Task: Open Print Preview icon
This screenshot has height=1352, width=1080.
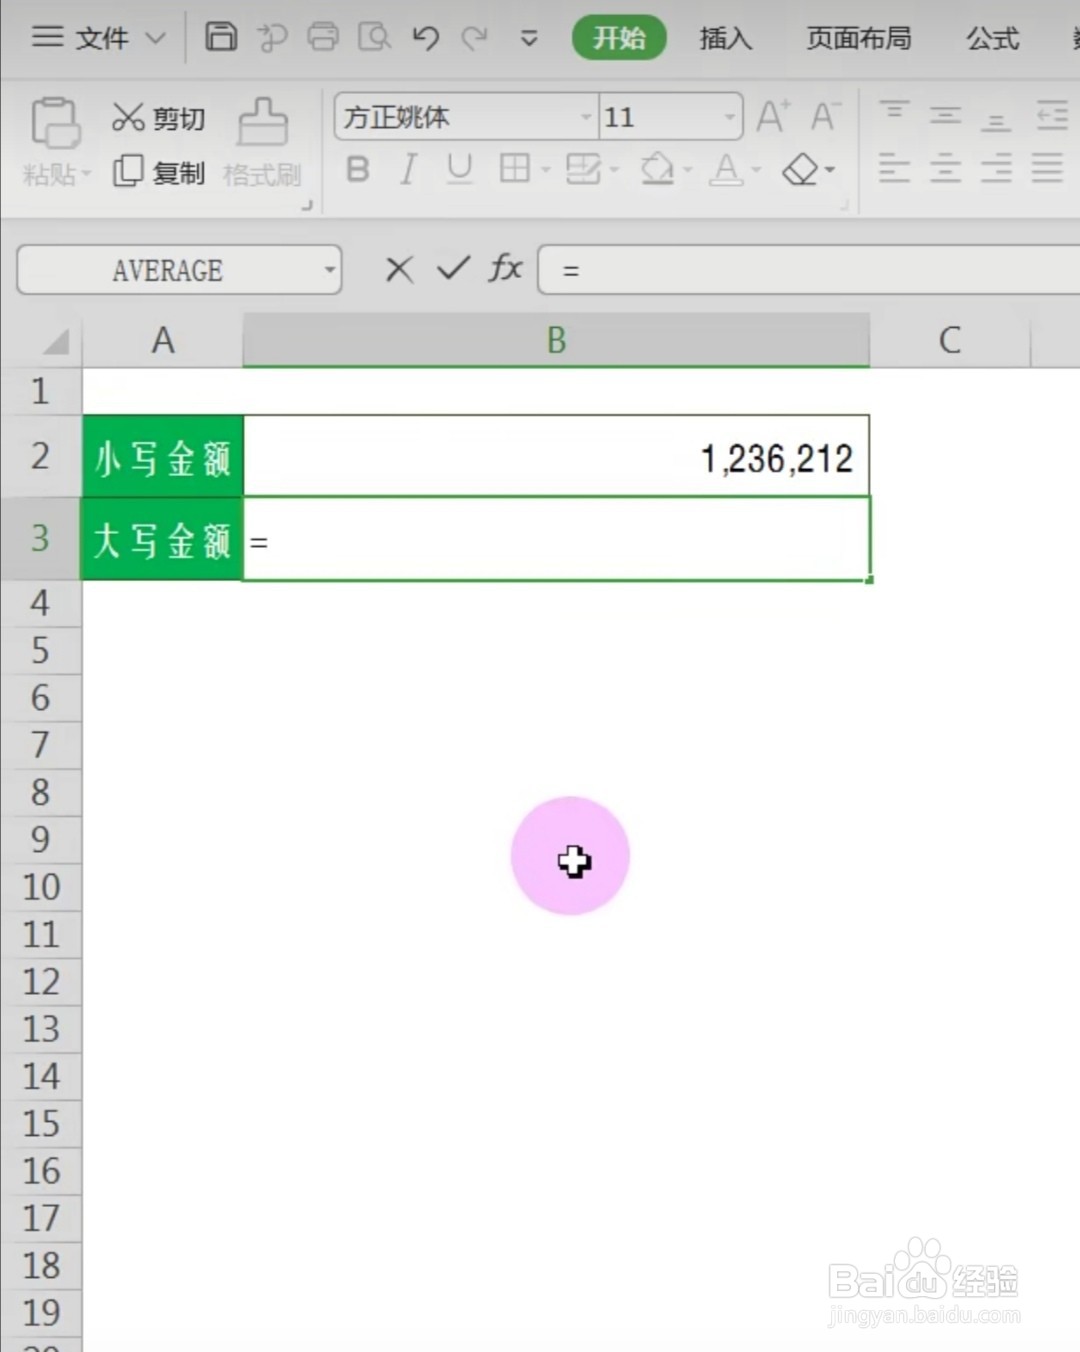Action: pos(375,38)
